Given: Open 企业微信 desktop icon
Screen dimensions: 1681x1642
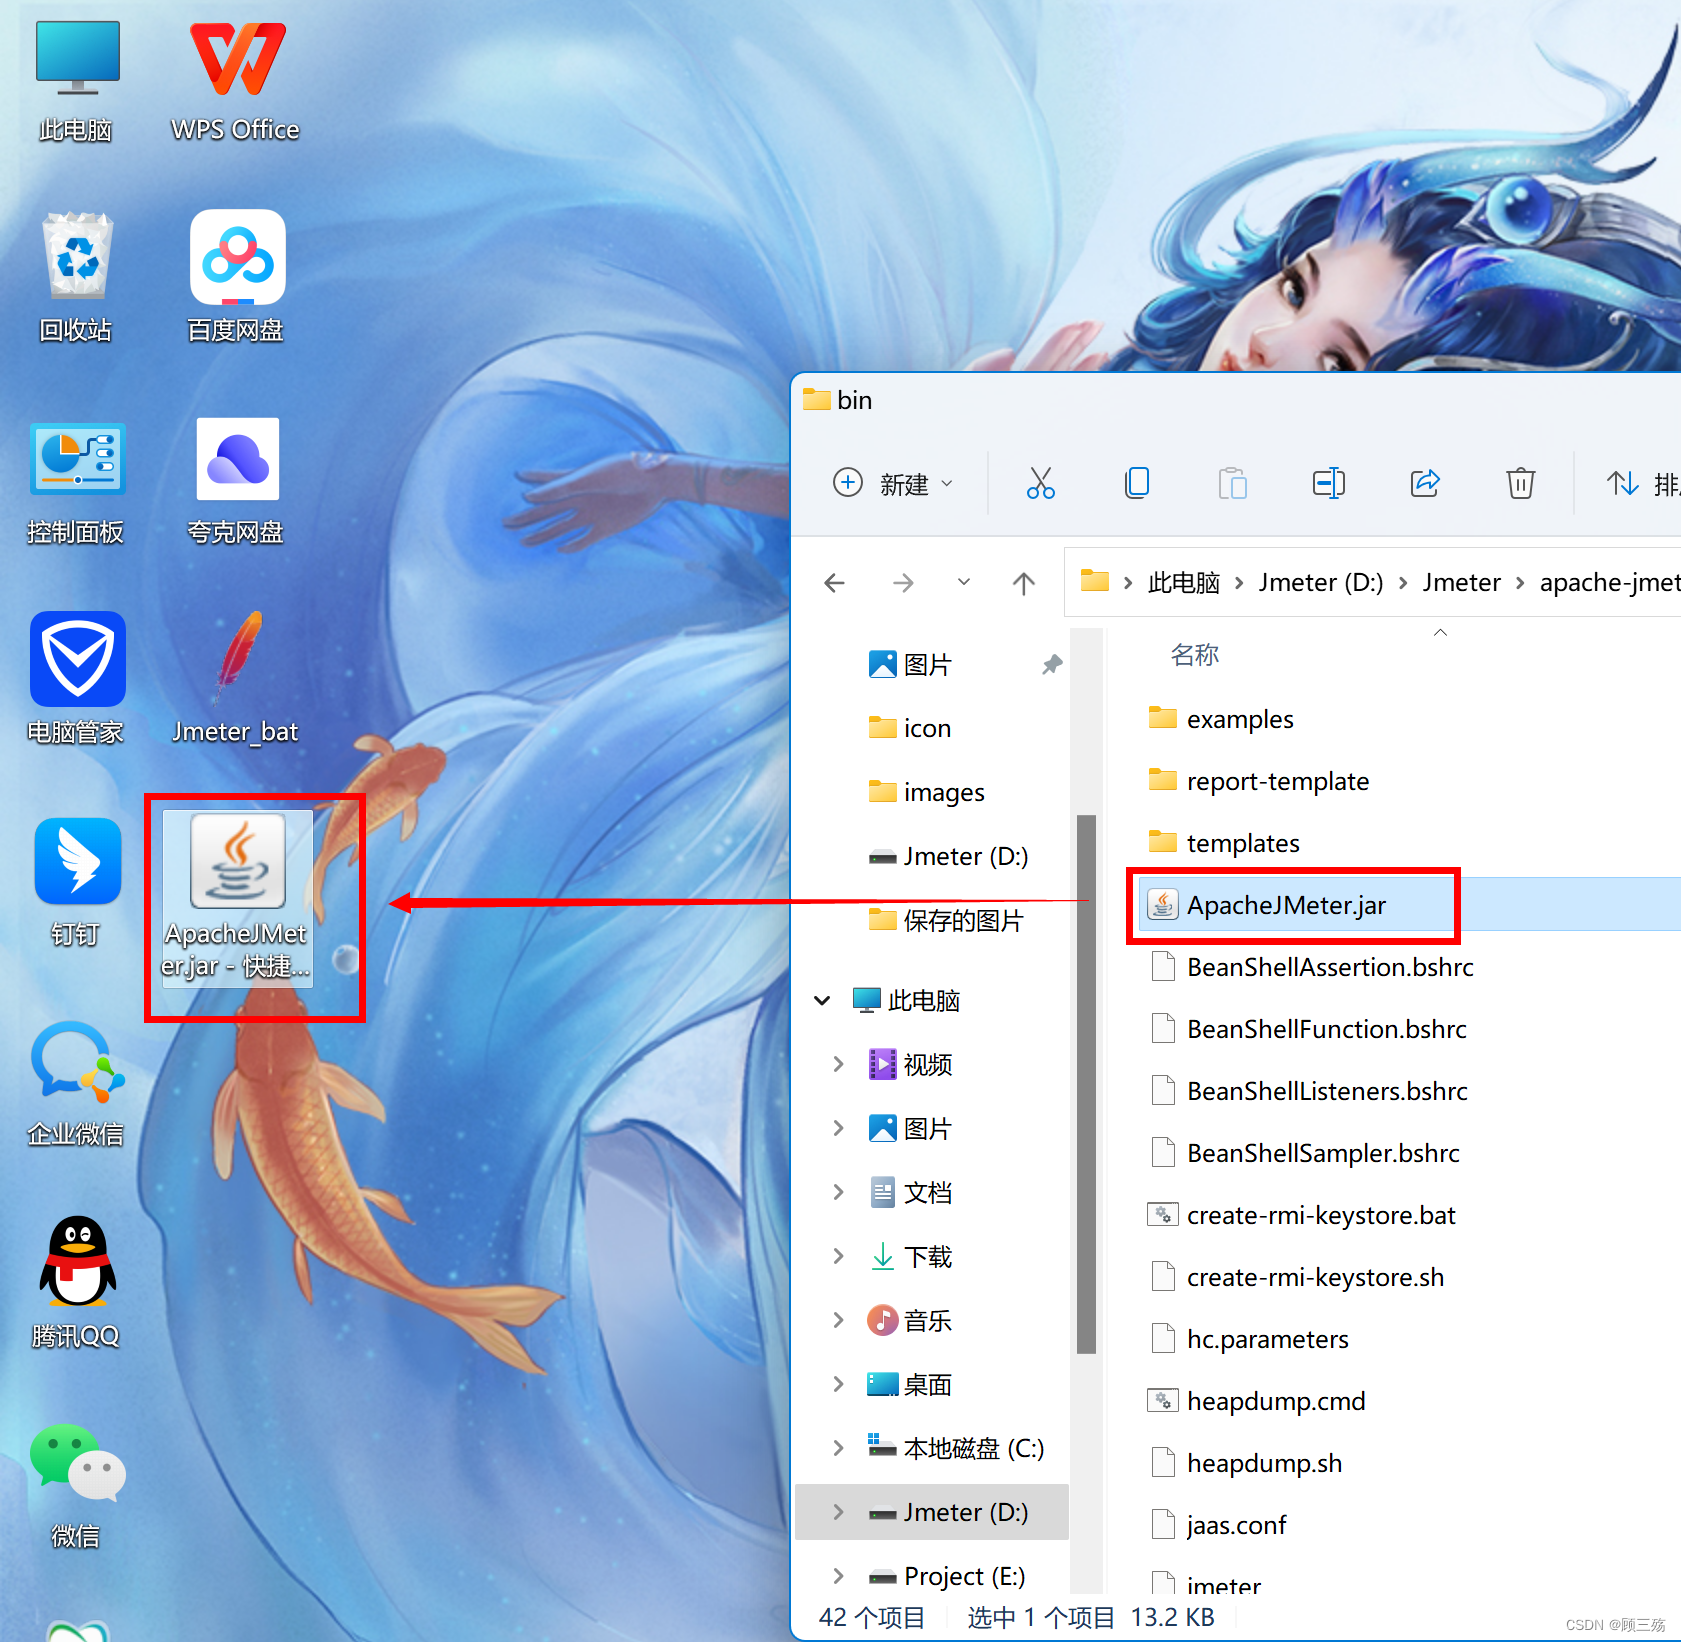Looking at the screenshot, I should [x=77, y=1085].
